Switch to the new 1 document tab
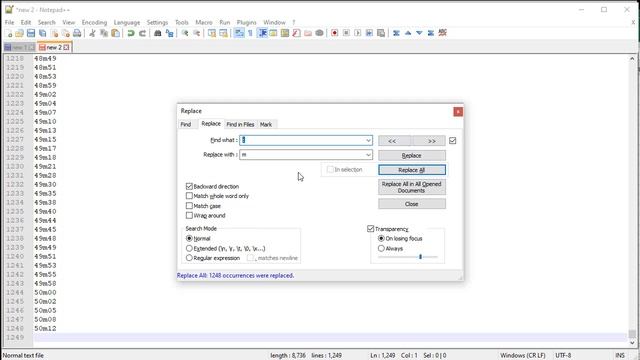Image resolution: width=640 pixels, height=360 pixels. 19,47
